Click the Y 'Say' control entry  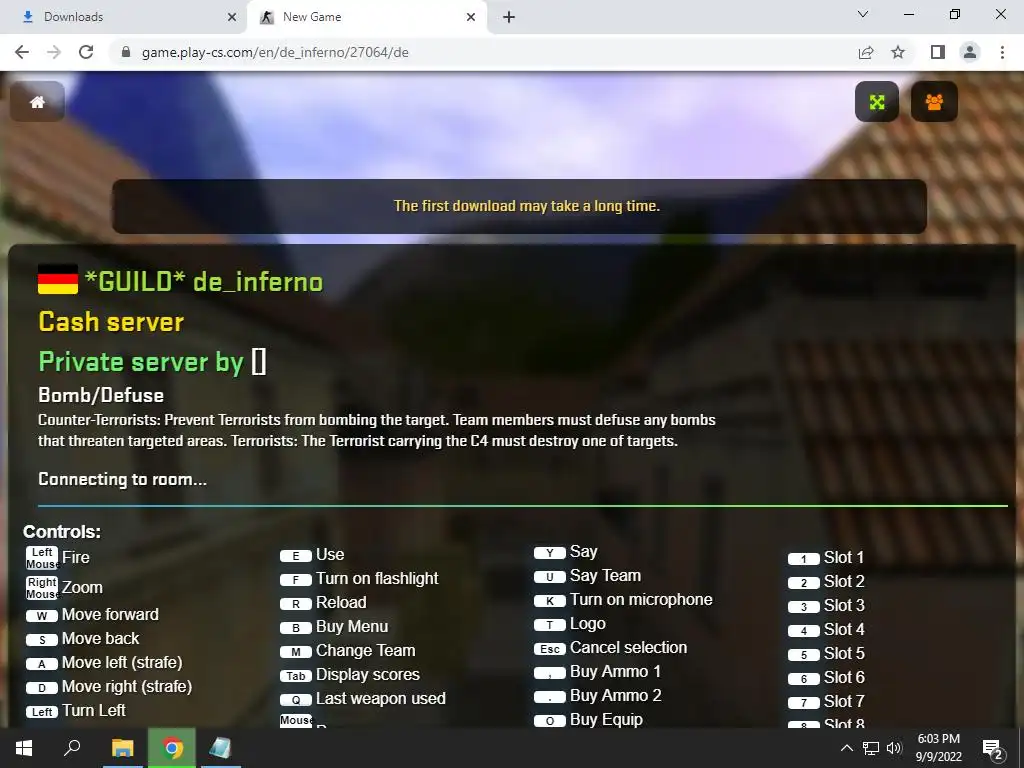tap(566, 552)
